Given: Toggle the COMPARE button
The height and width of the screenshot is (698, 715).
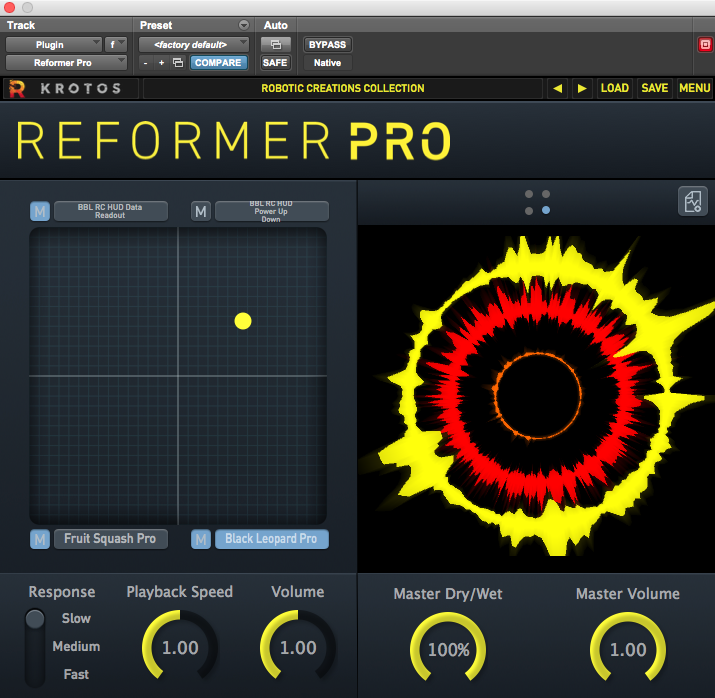Looking at the screenshot, I should [218, 62].
